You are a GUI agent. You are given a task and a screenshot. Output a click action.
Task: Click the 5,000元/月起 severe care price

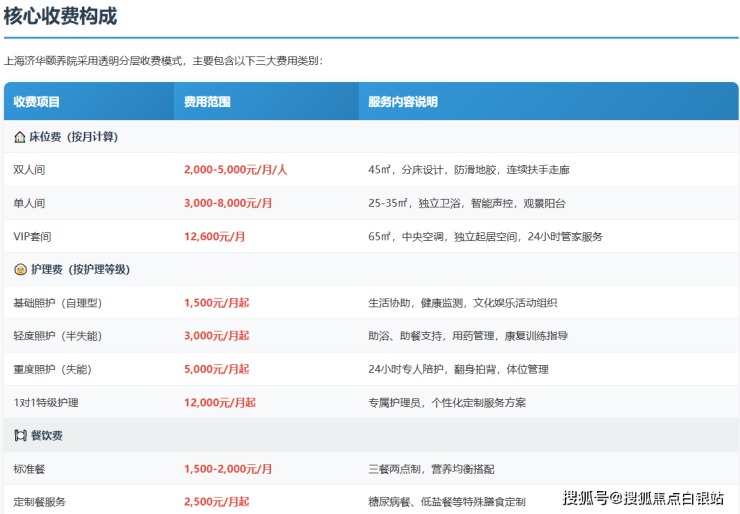pos(216,369)
